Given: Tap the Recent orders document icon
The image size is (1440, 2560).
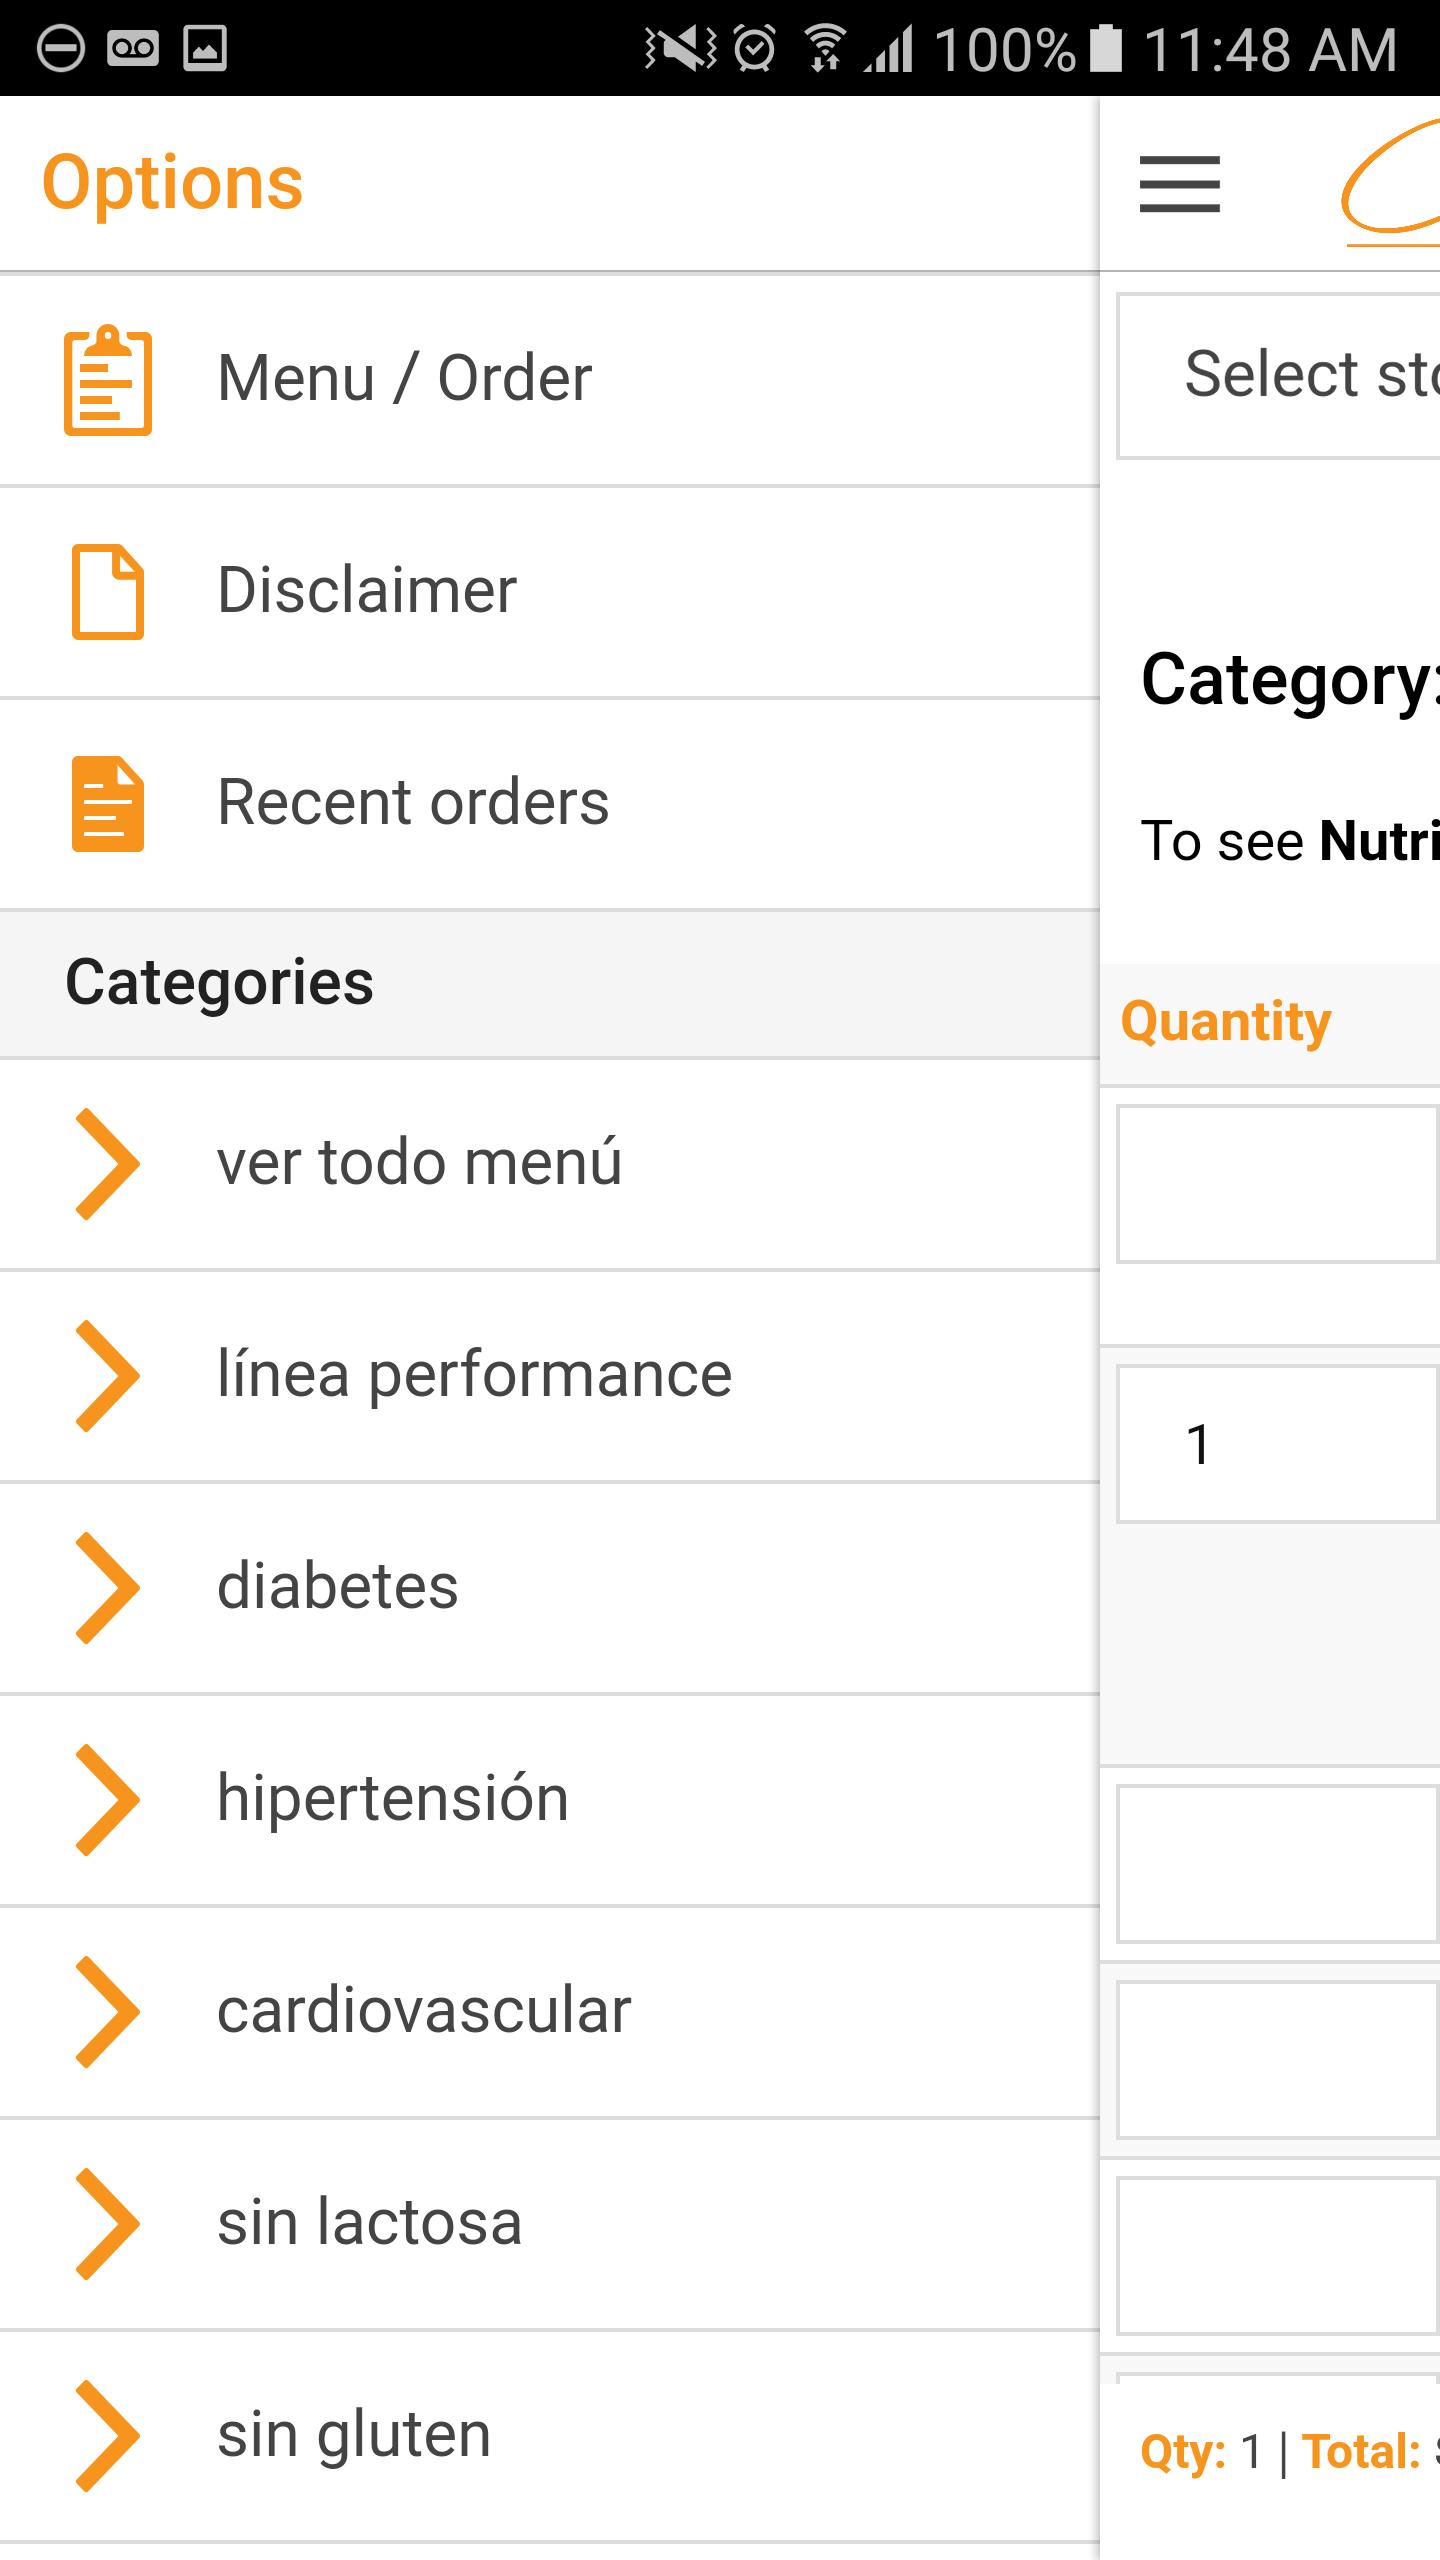Looking at the screenshot, I should click(108, 804).
